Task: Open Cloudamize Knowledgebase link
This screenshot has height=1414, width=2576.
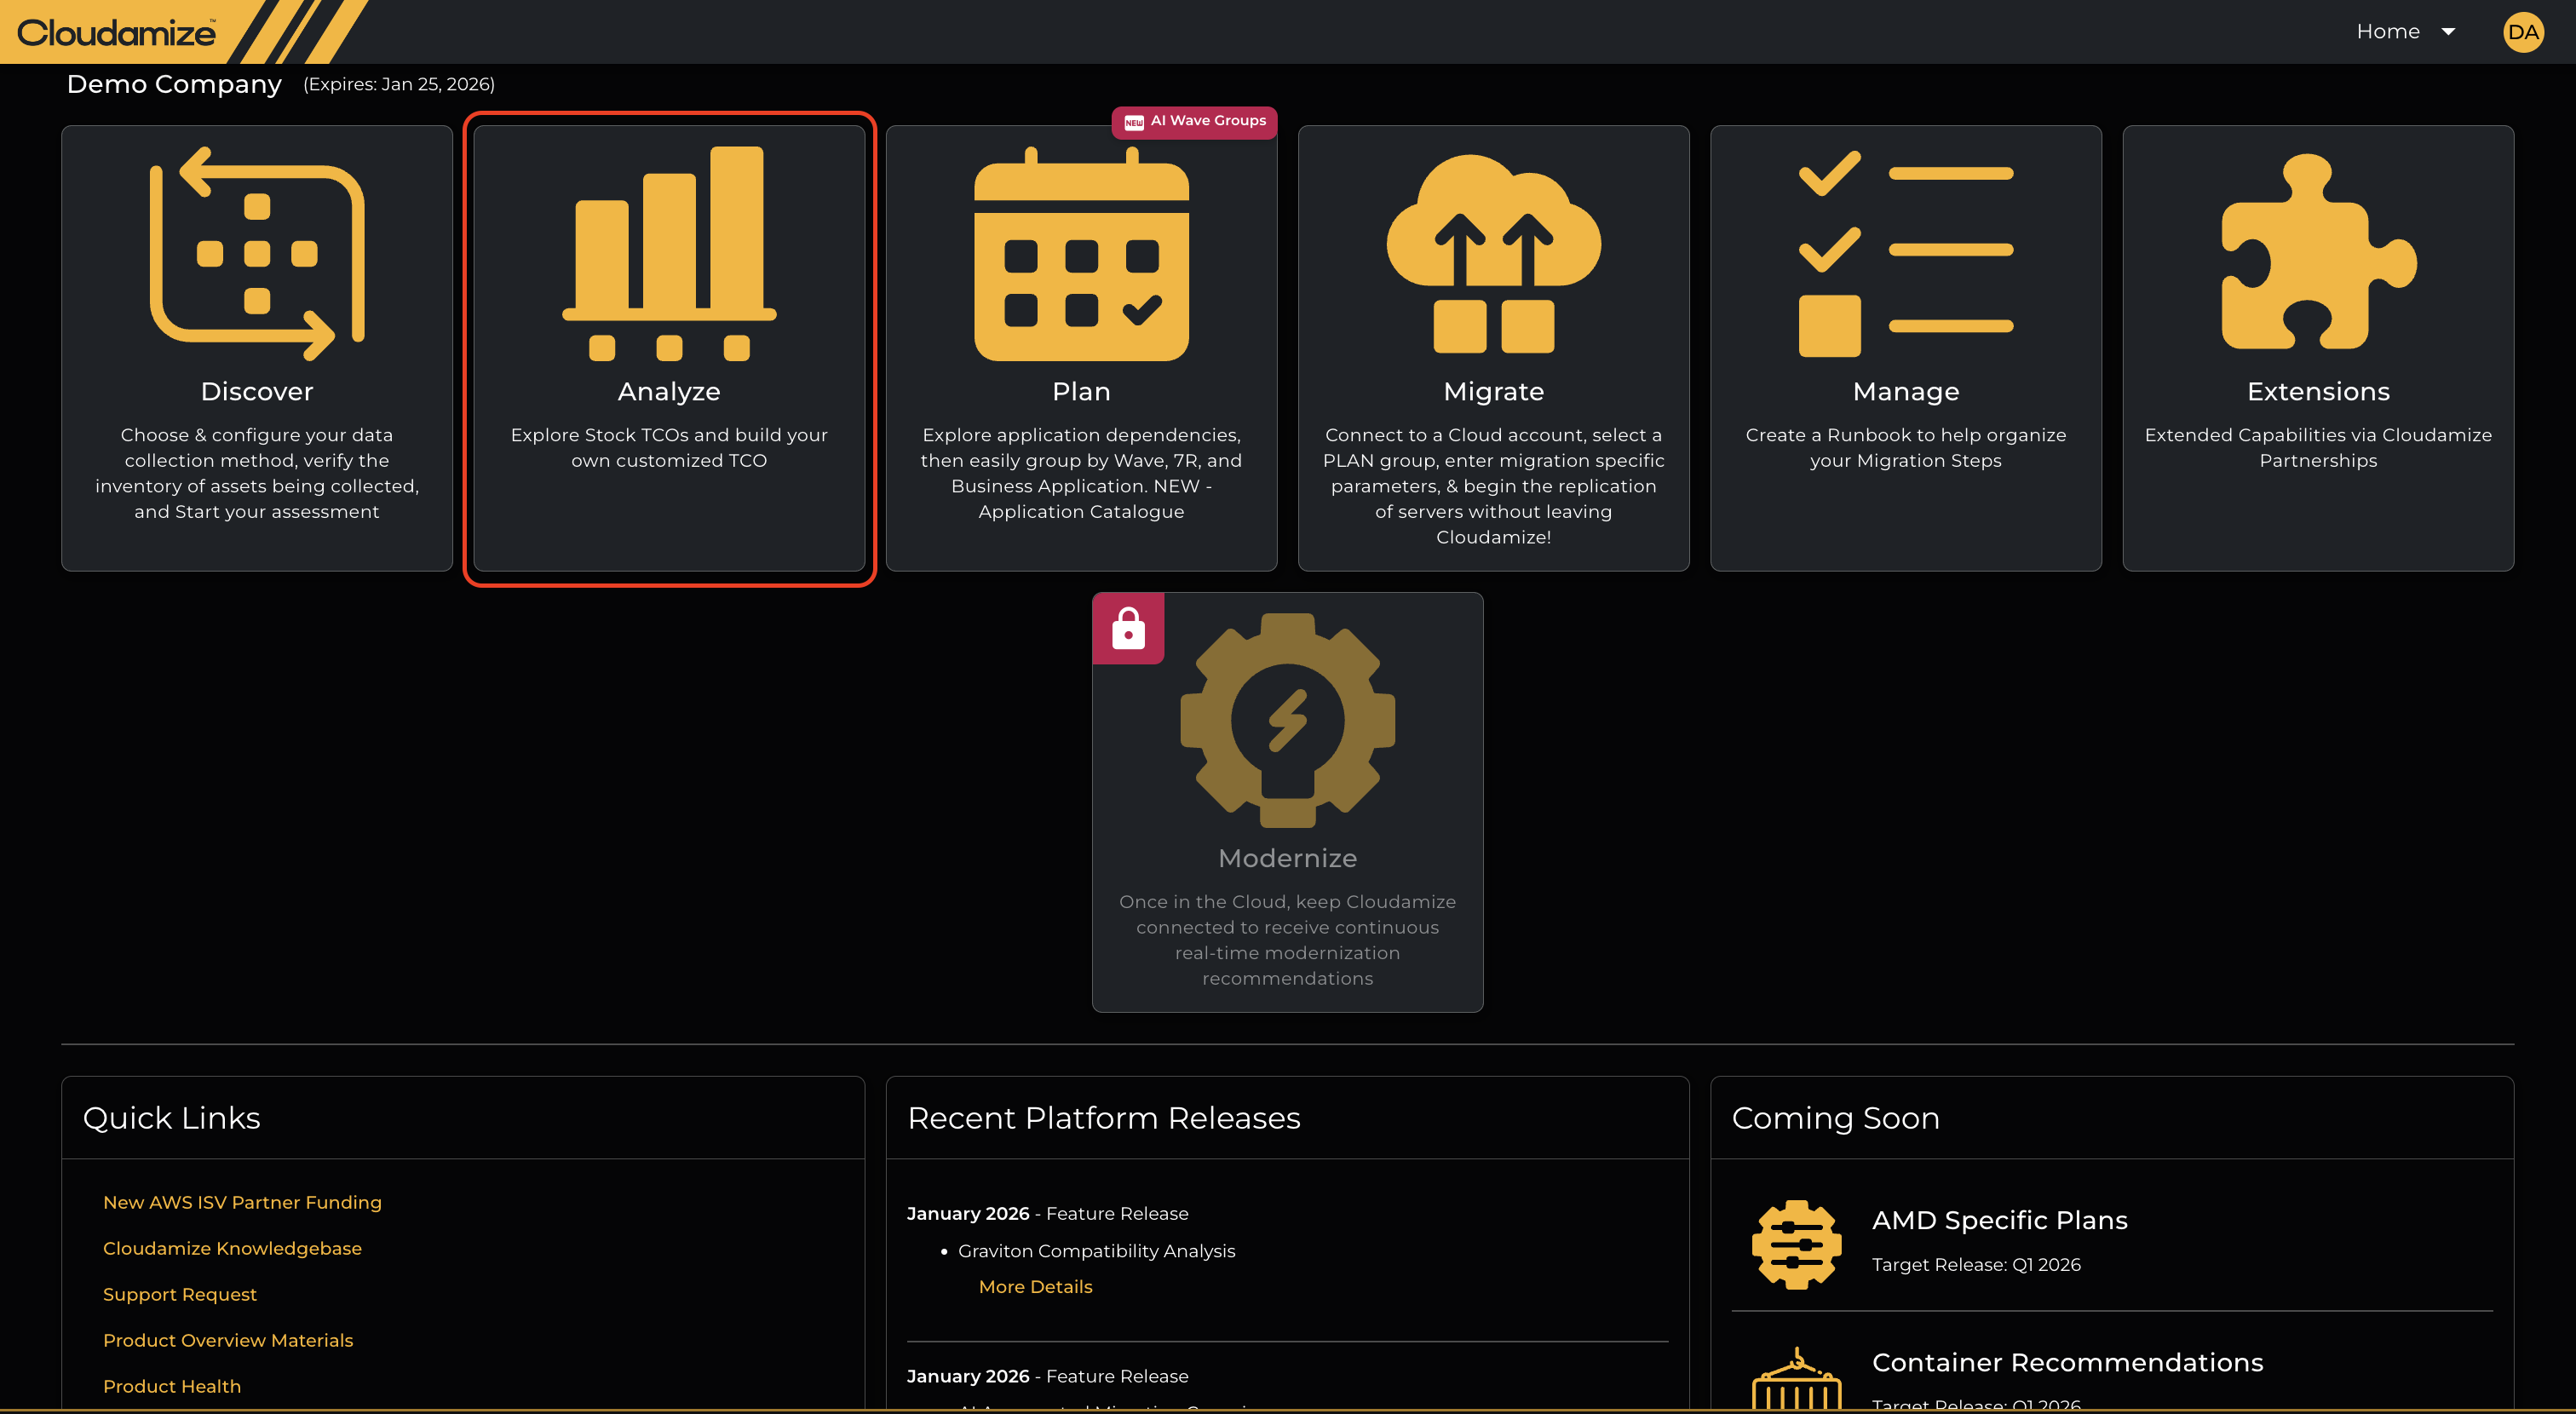Action: [x=232, y=1248]
